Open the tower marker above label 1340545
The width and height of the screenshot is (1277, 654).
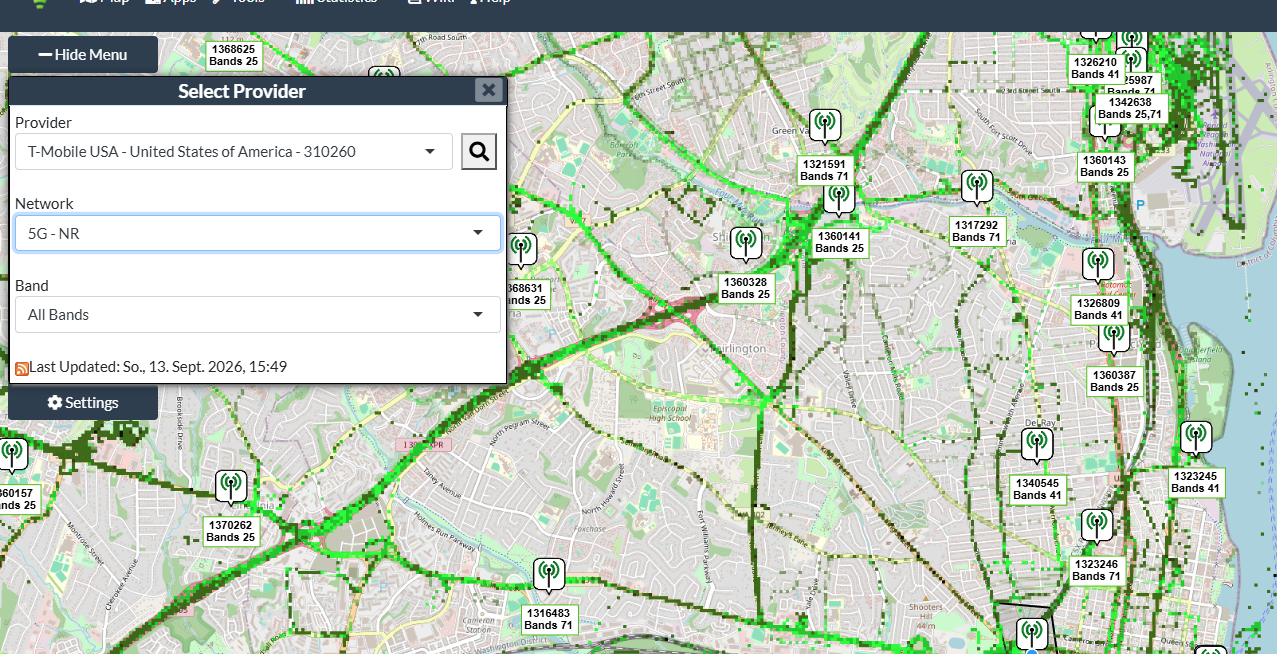point(1037,445)
